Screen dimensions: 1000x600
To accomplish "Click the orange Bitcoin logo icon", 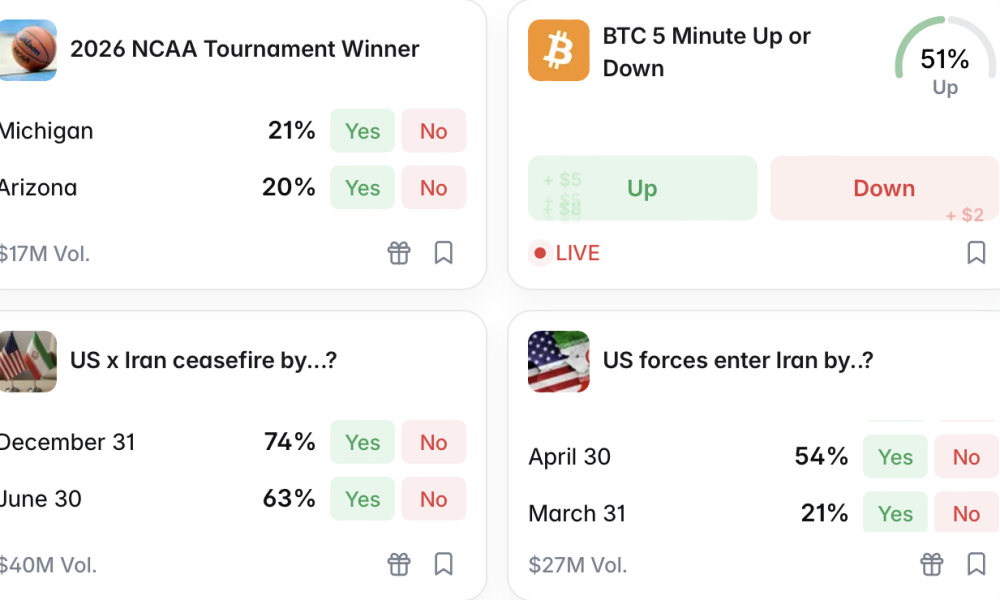I will click(558, 50).
